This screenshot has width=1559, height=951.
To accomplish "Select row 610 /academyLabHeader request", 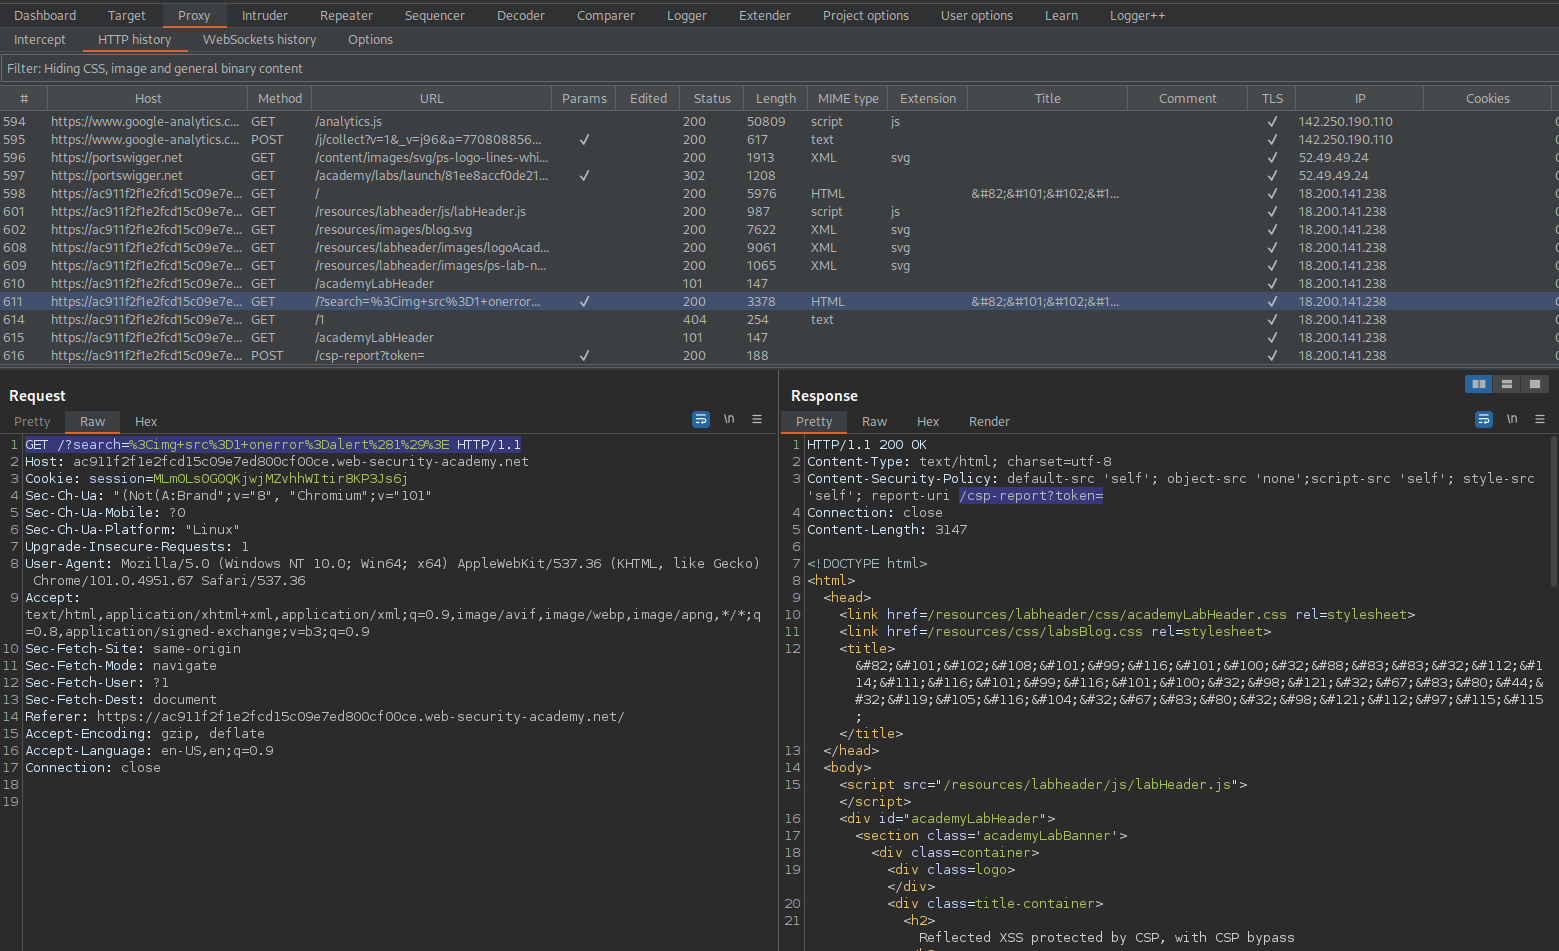I will tap(779, 284).
